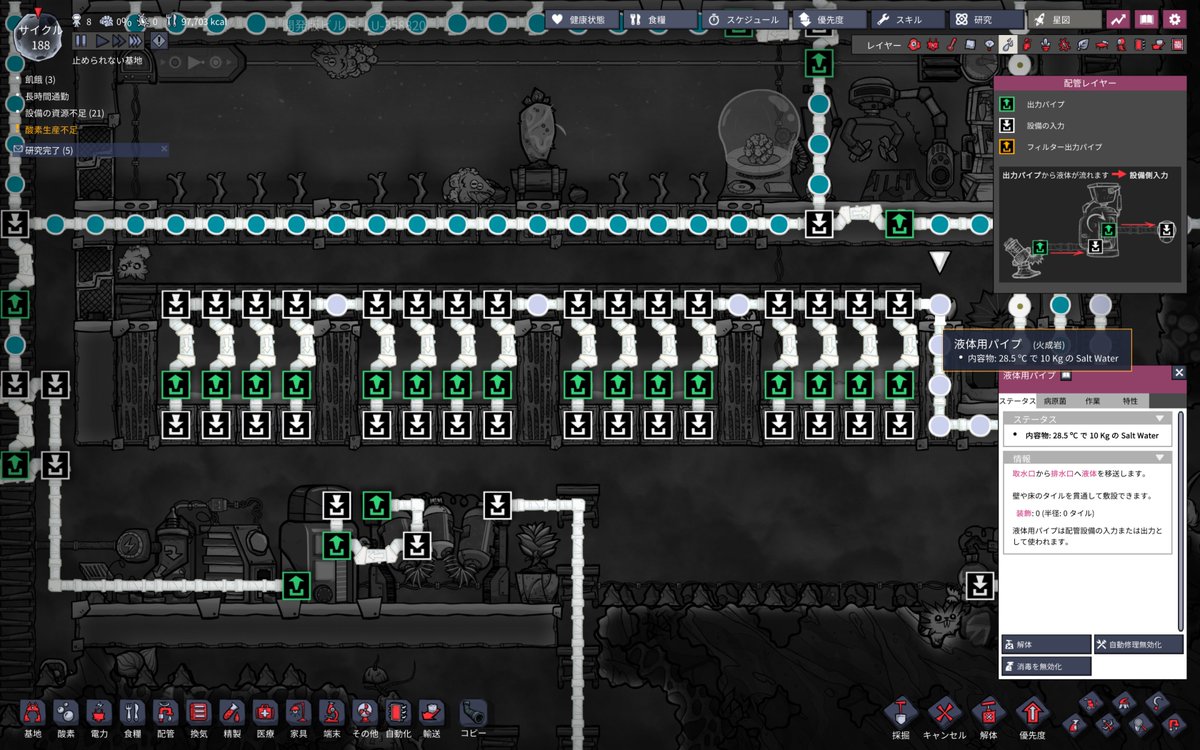Show the rooms overlay
The image size is (1200, 750).
pyautogui.click(x=1101, y=45)
